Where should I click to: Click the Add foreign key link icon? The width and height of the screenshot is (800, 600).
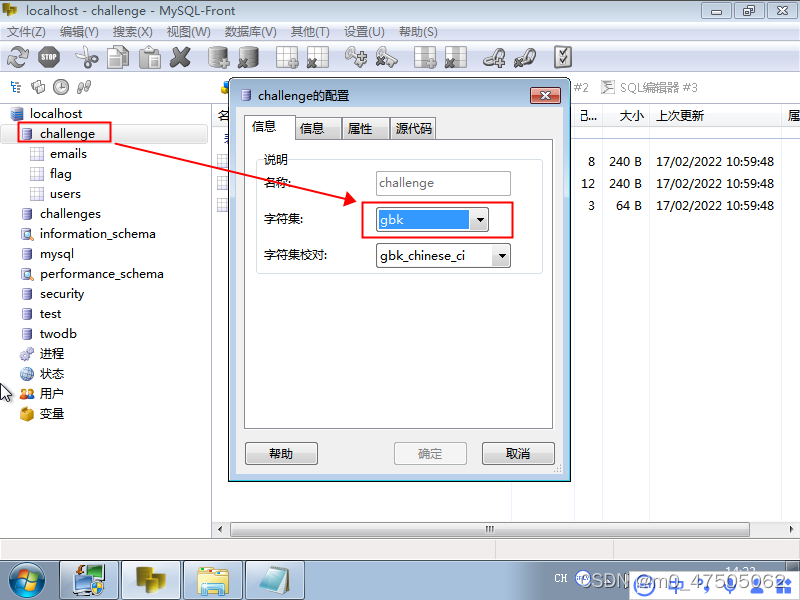pyautogui.click(x=494, y=57)
